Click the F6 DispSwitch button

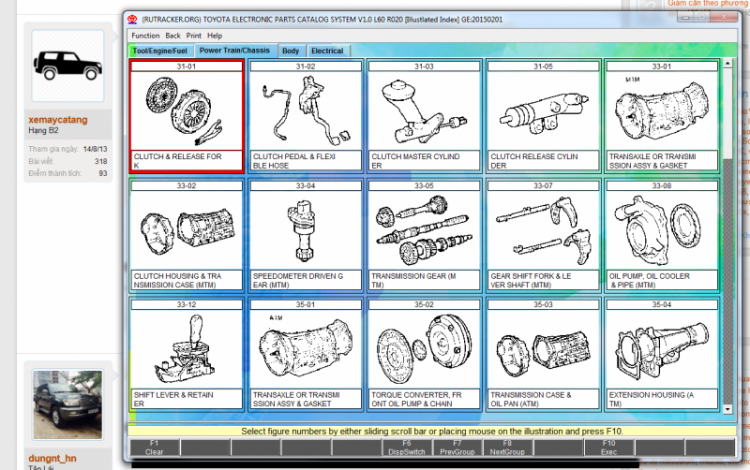click(x=407, y=448)
